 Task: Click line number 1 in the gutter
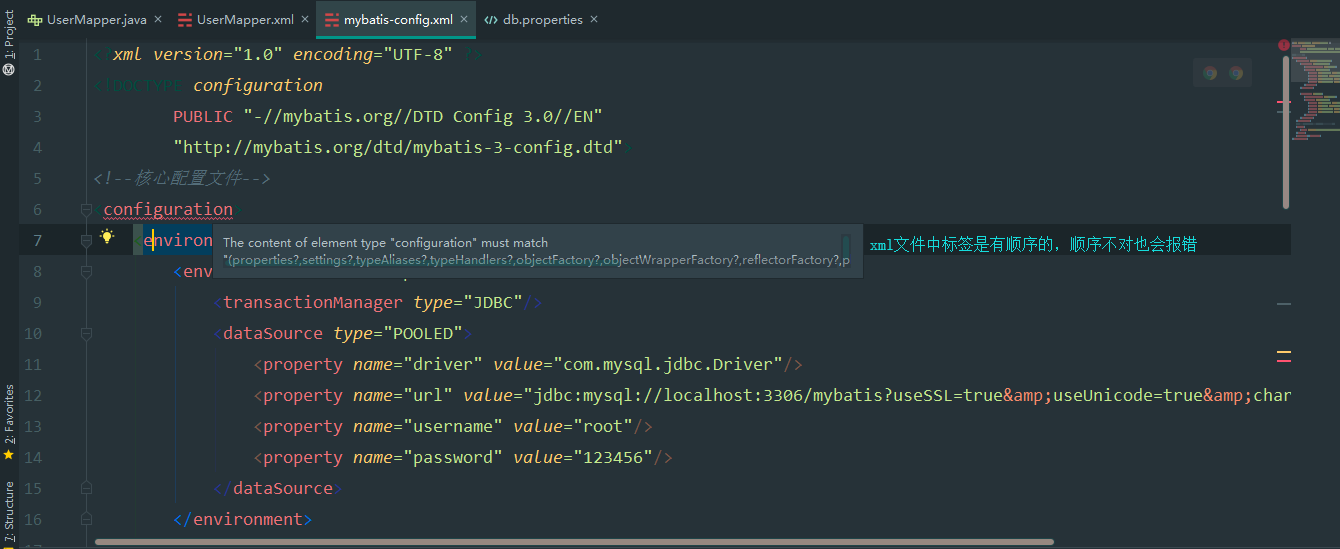(37, 54)
